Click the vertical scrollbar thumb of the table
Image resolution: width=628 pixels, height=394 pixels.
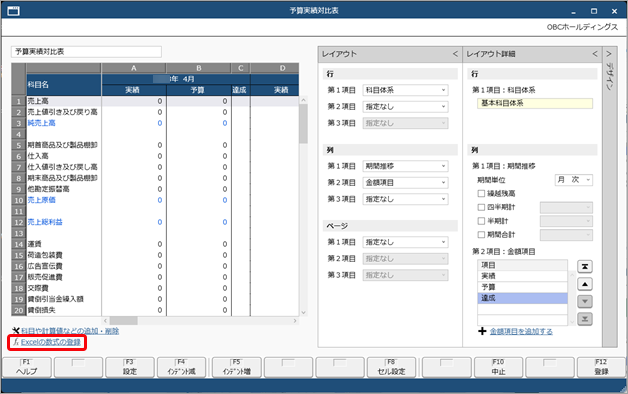[303, 123]
